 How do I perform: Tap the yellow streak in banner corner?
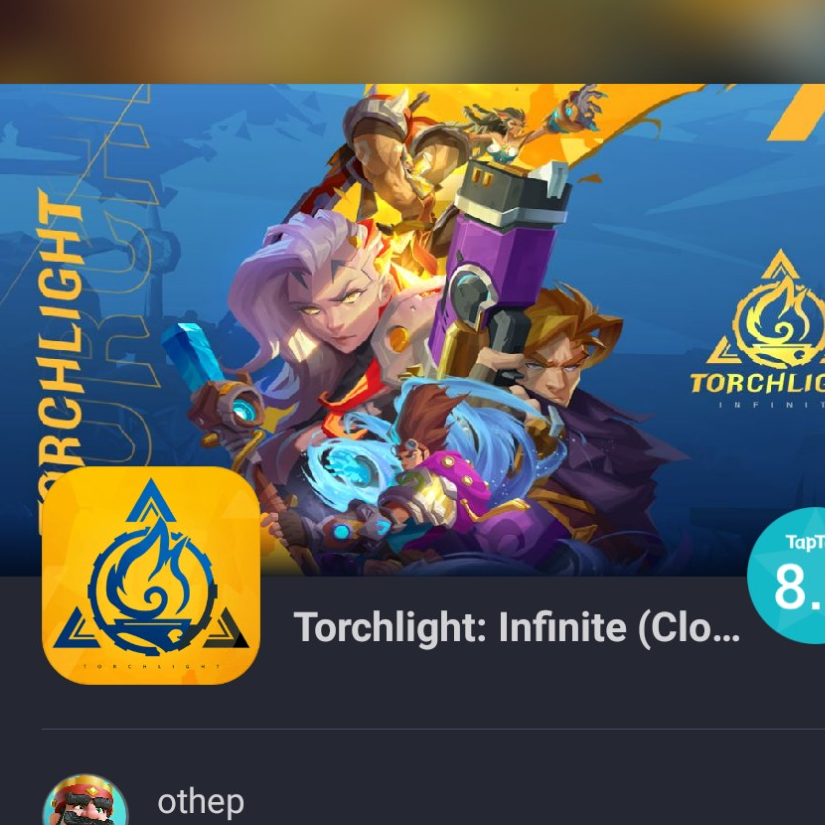[x=796, y=112]
